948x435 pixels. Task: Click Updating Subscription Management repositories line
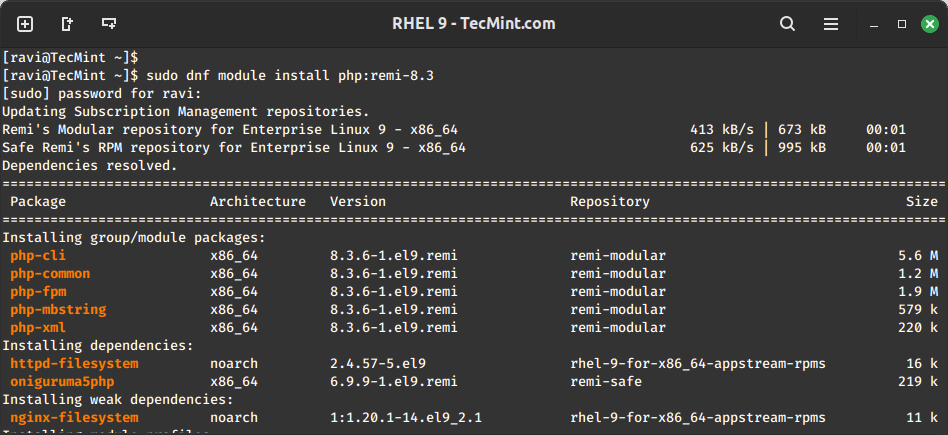[x=186, y=112]
